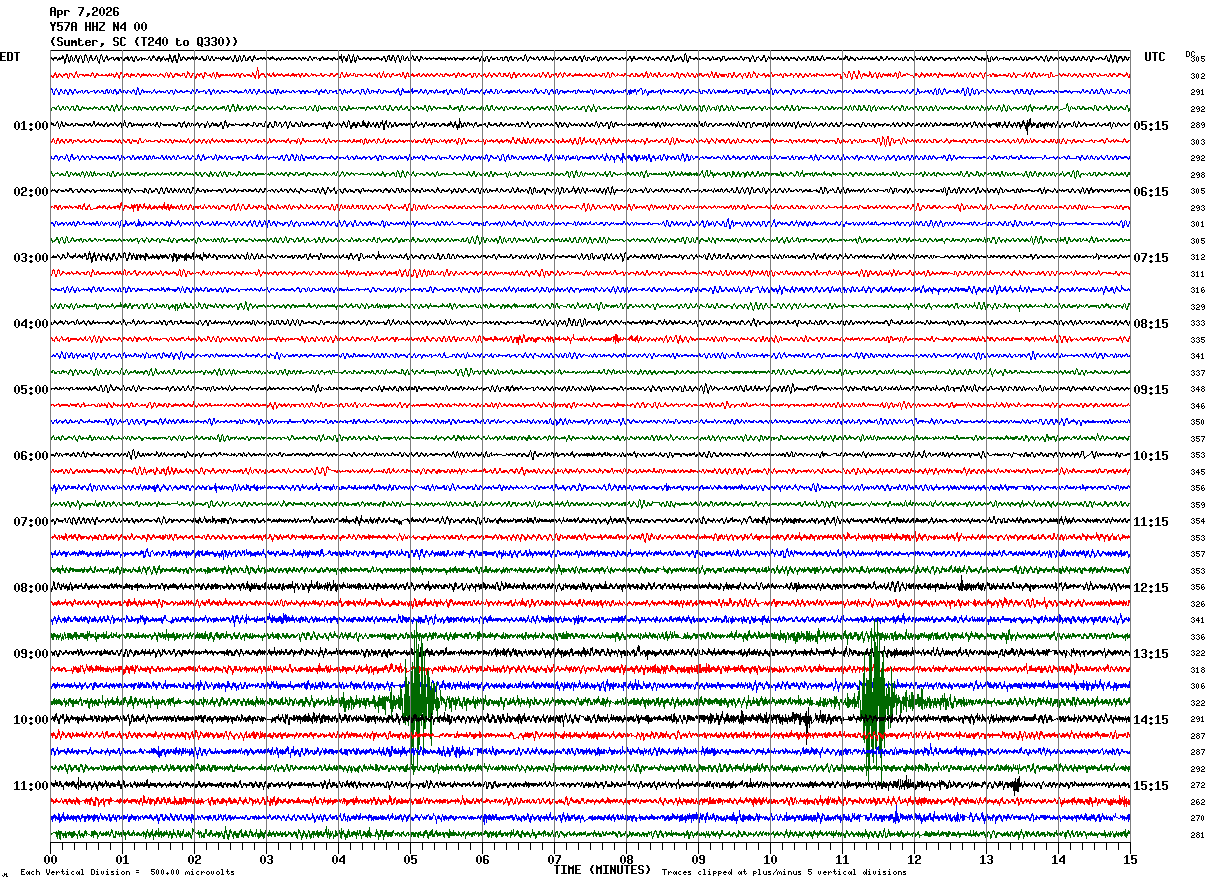
Task: Click the 'DC' column header
Action: pos(1190,54)
